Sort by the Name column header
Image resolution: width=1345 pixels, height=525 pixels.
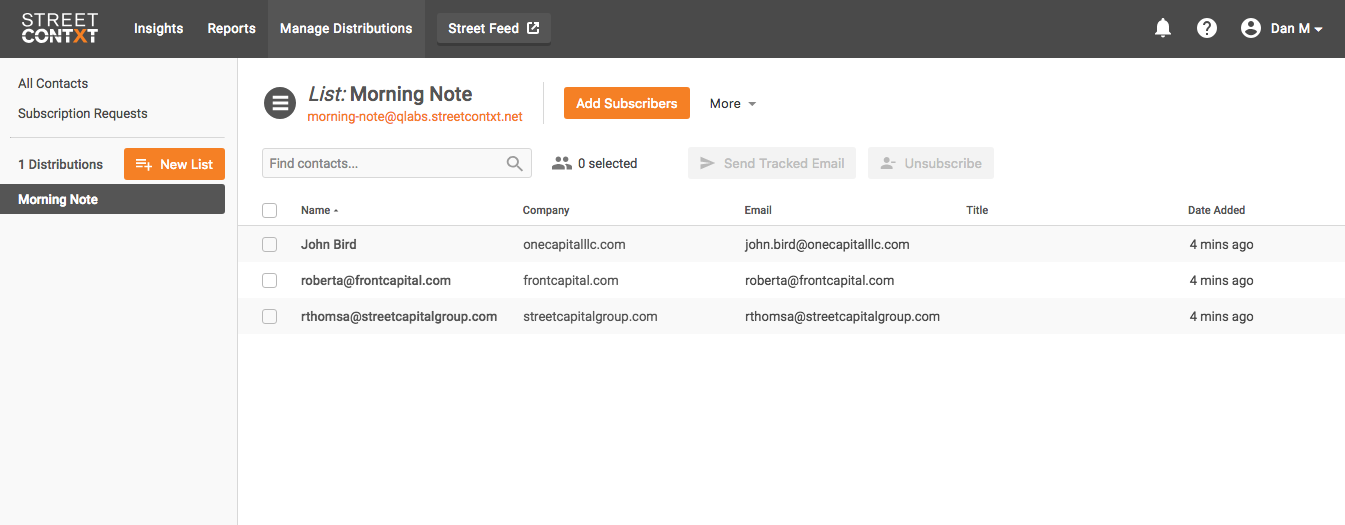tap(319, 210)
